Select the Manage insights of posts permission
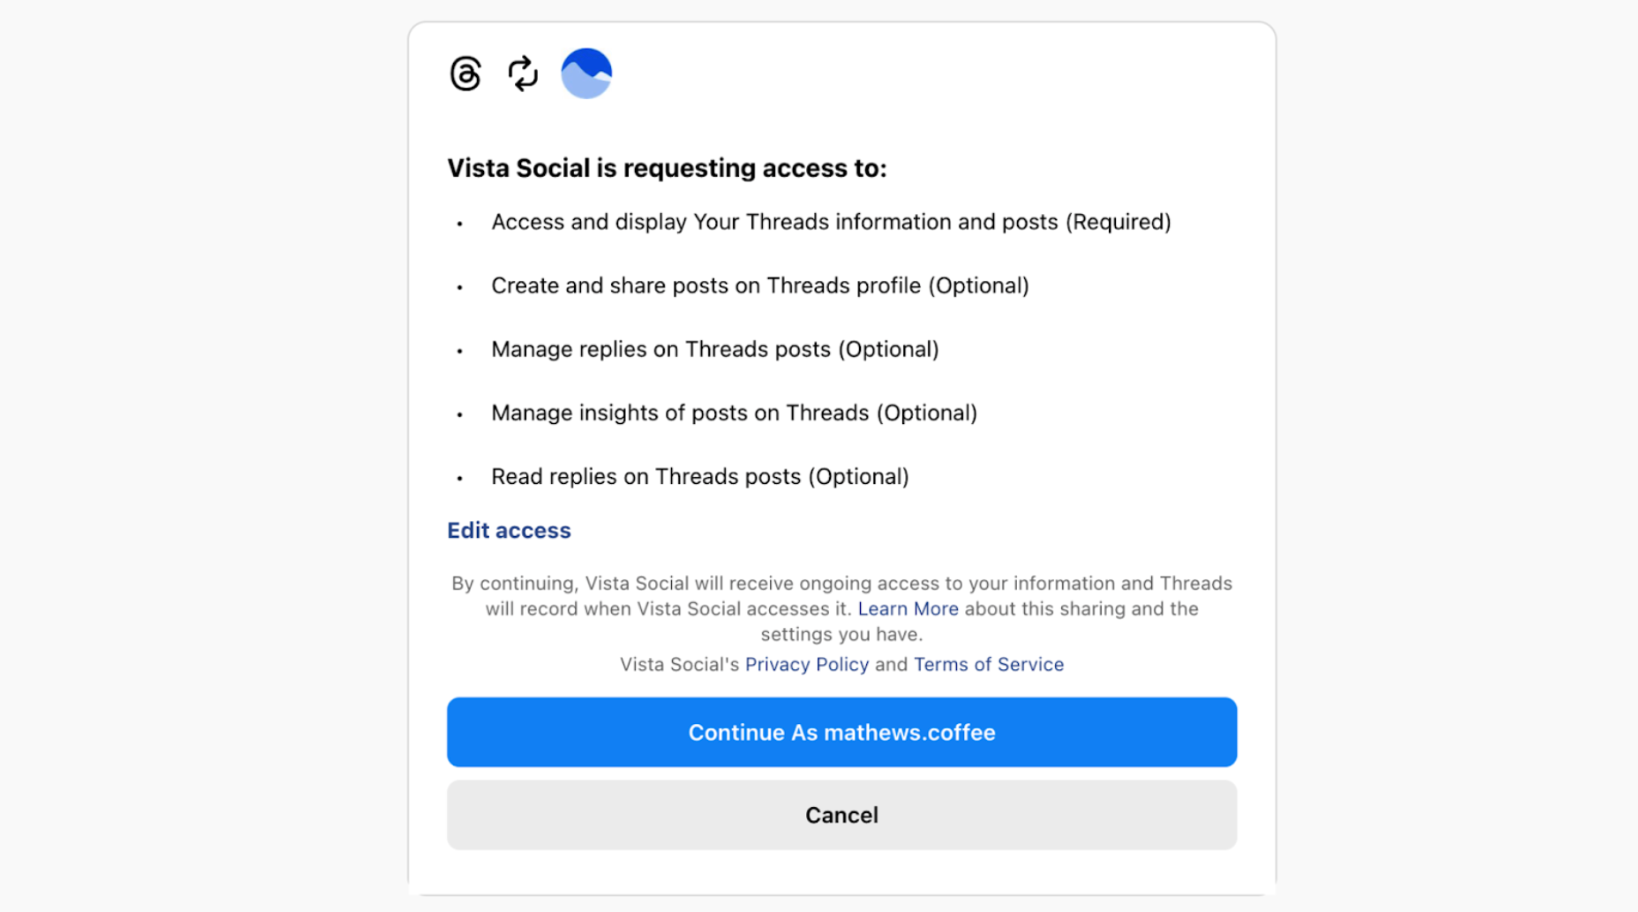The image size is (1638, 912). [x=733, y=413]
